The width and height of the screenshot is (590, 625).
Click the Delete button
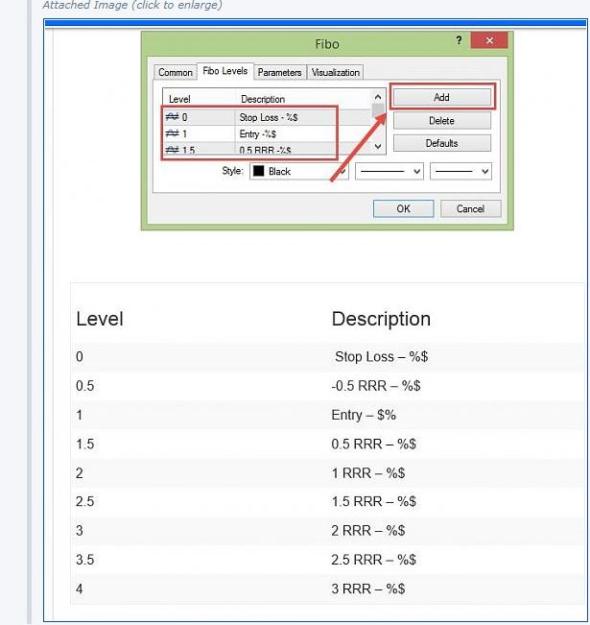coord(442,120)
